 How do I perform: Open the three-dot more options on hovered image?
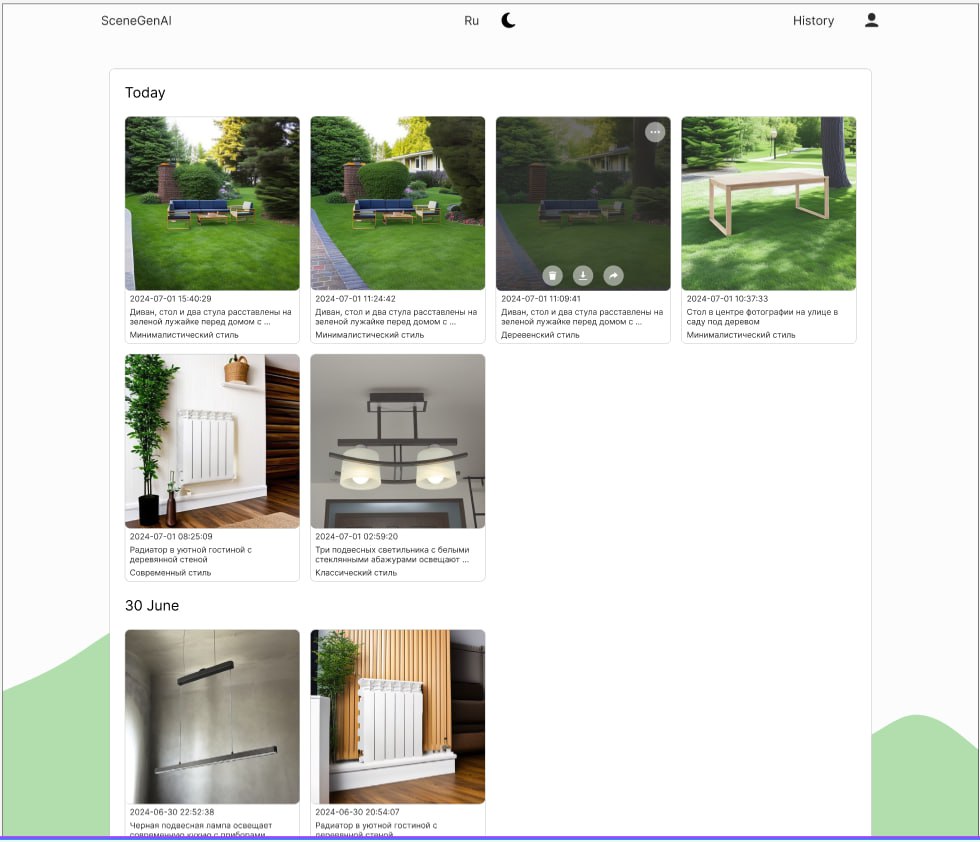[655, 132]
